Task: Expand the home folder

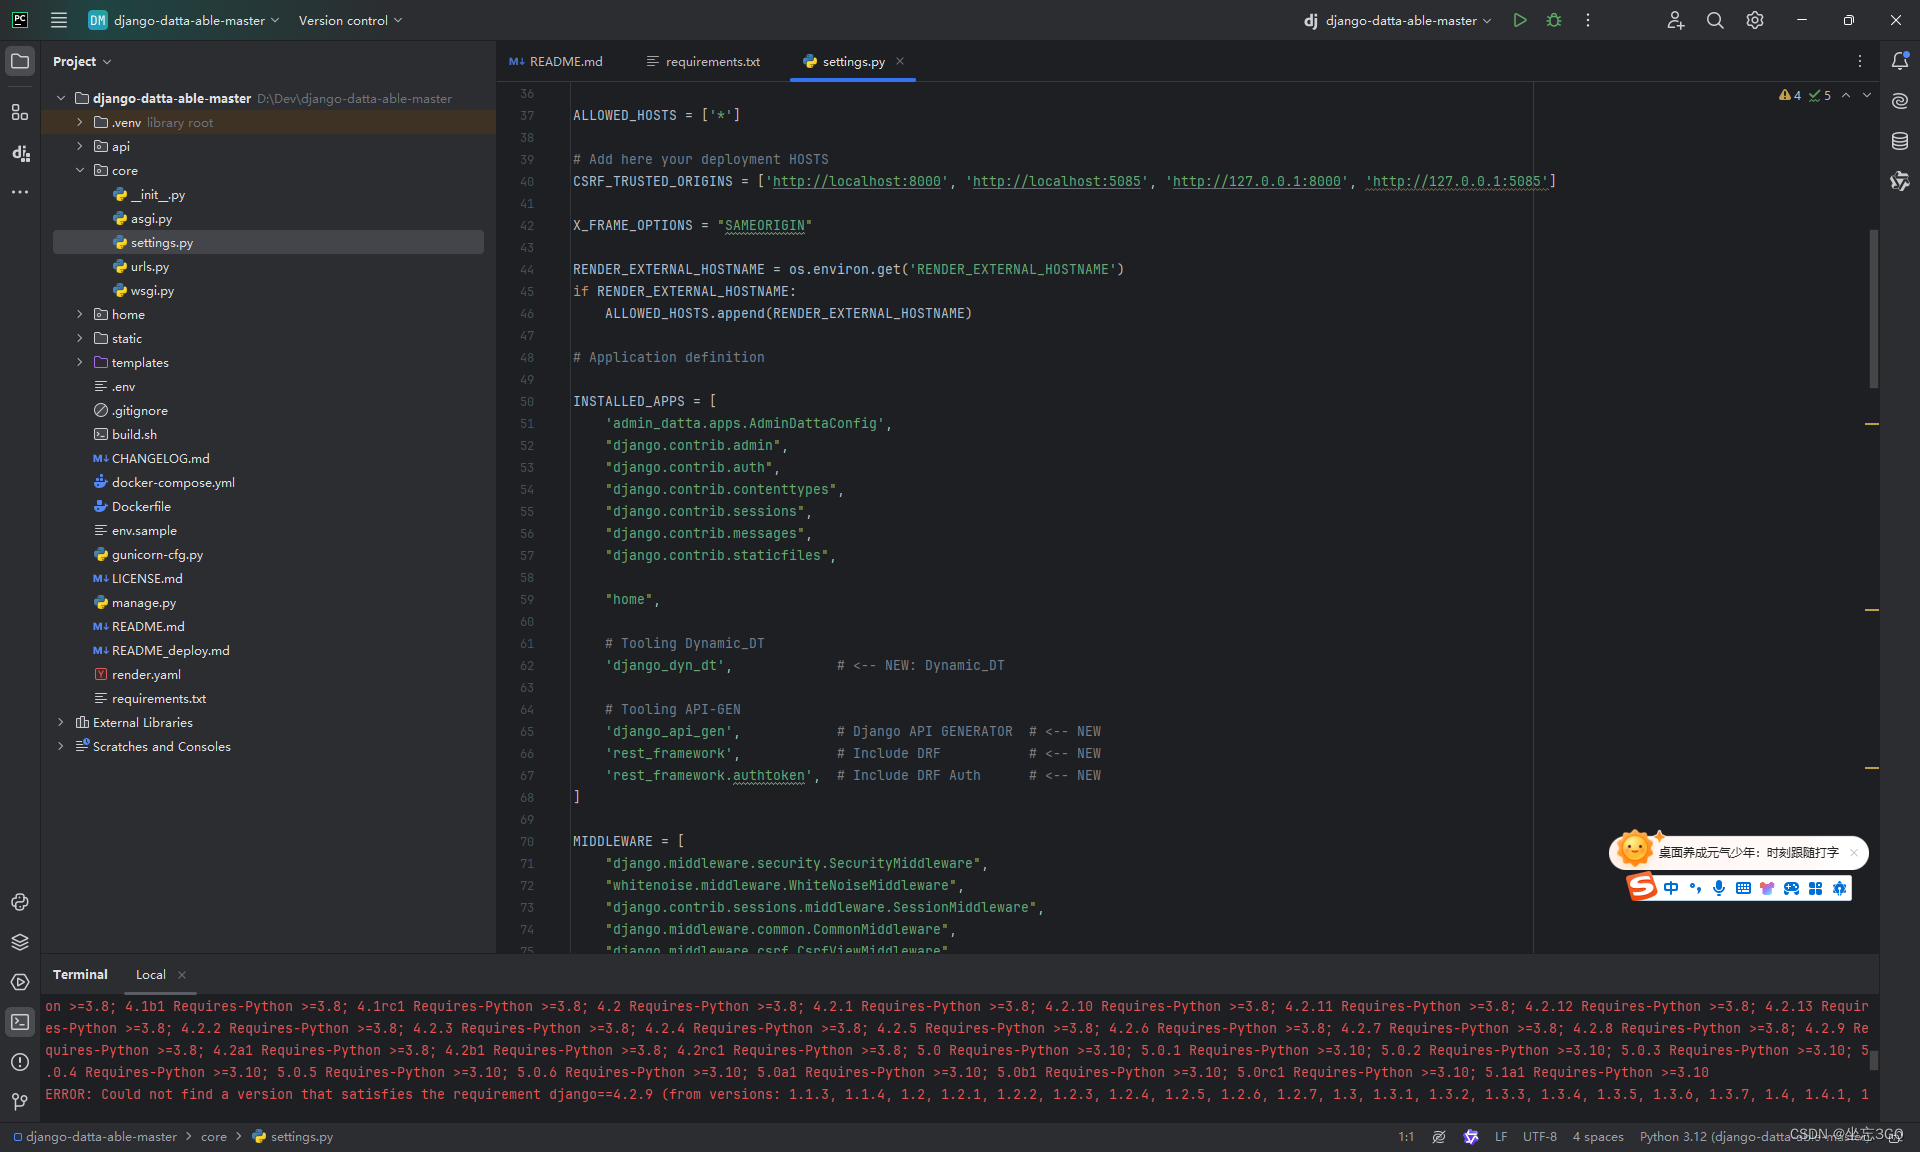Action: 80,314
